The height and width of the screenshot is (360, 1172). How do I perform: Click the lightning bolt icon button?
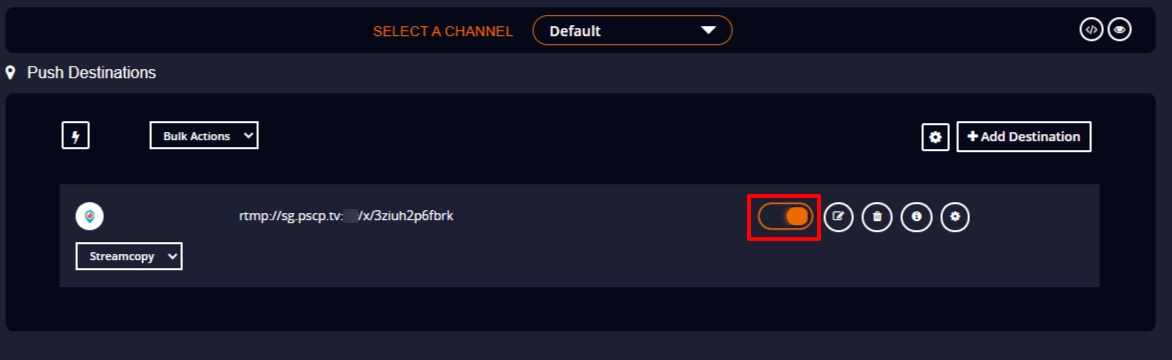pos(75,136)
